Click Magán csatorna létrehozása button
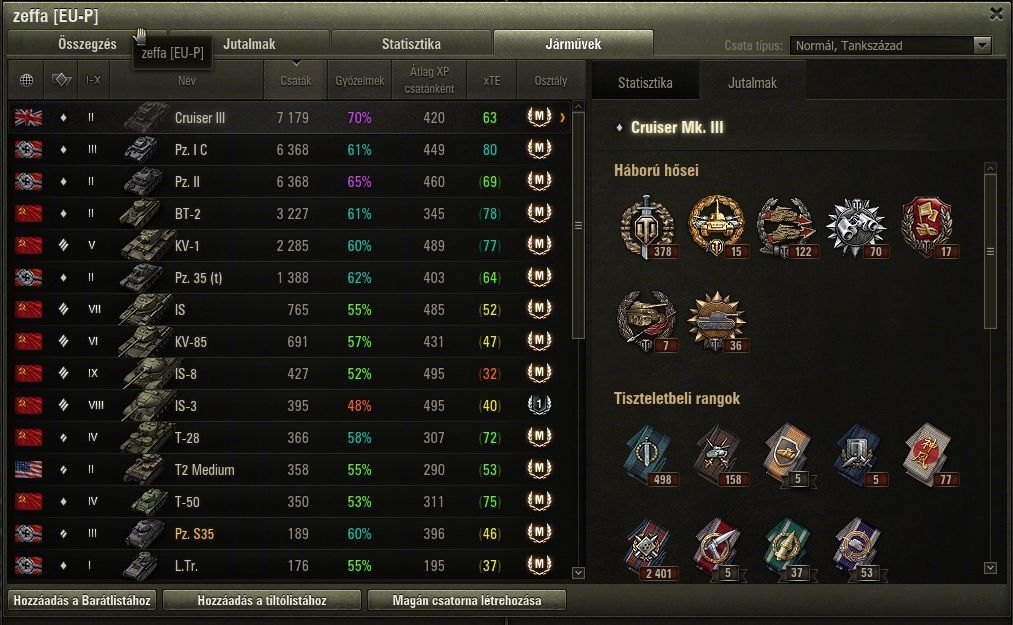1013x625 pixels. click(466, 600)
